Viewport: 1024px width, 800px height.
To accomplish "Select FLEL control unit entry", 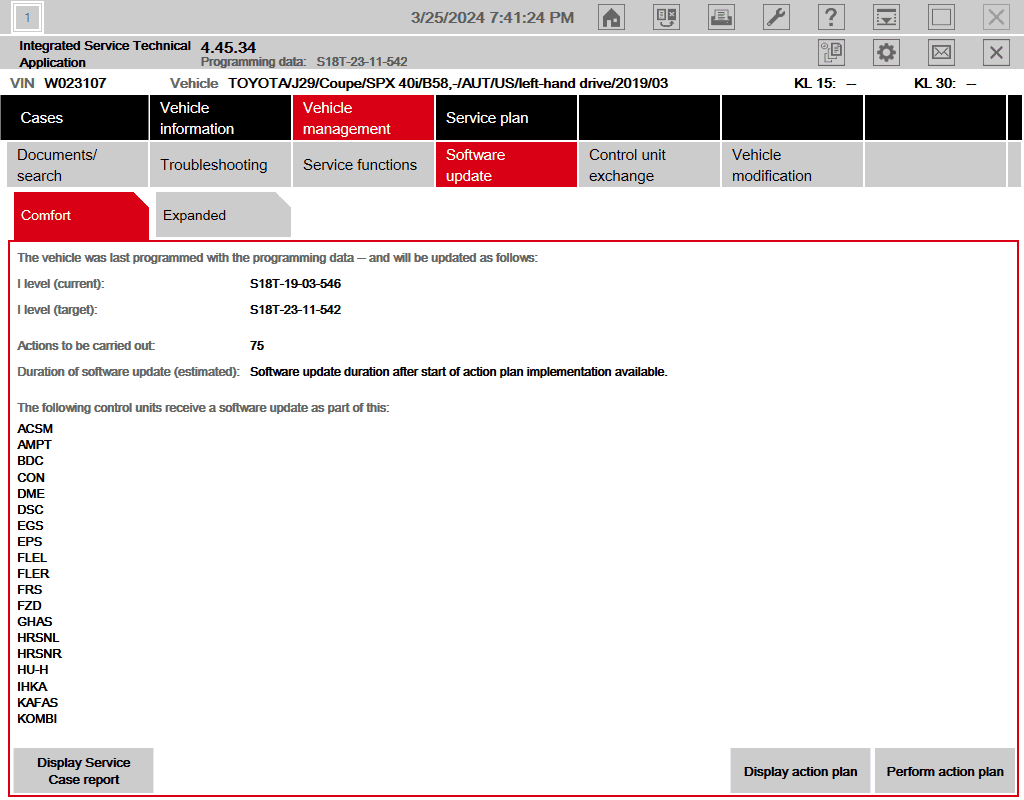I will (x=32, y=558).
